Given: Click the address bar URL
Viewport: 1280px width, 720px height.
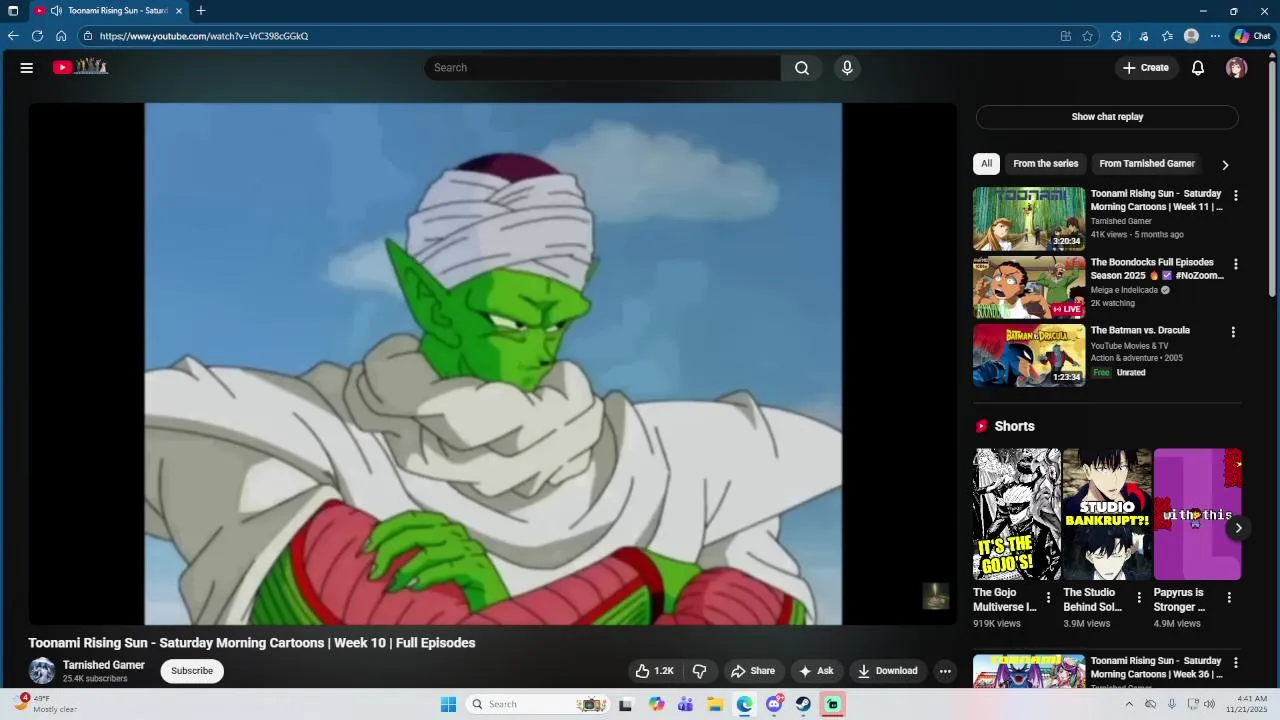Looking at the screenshot, I should pyautogui.click(x=204, y=36).
